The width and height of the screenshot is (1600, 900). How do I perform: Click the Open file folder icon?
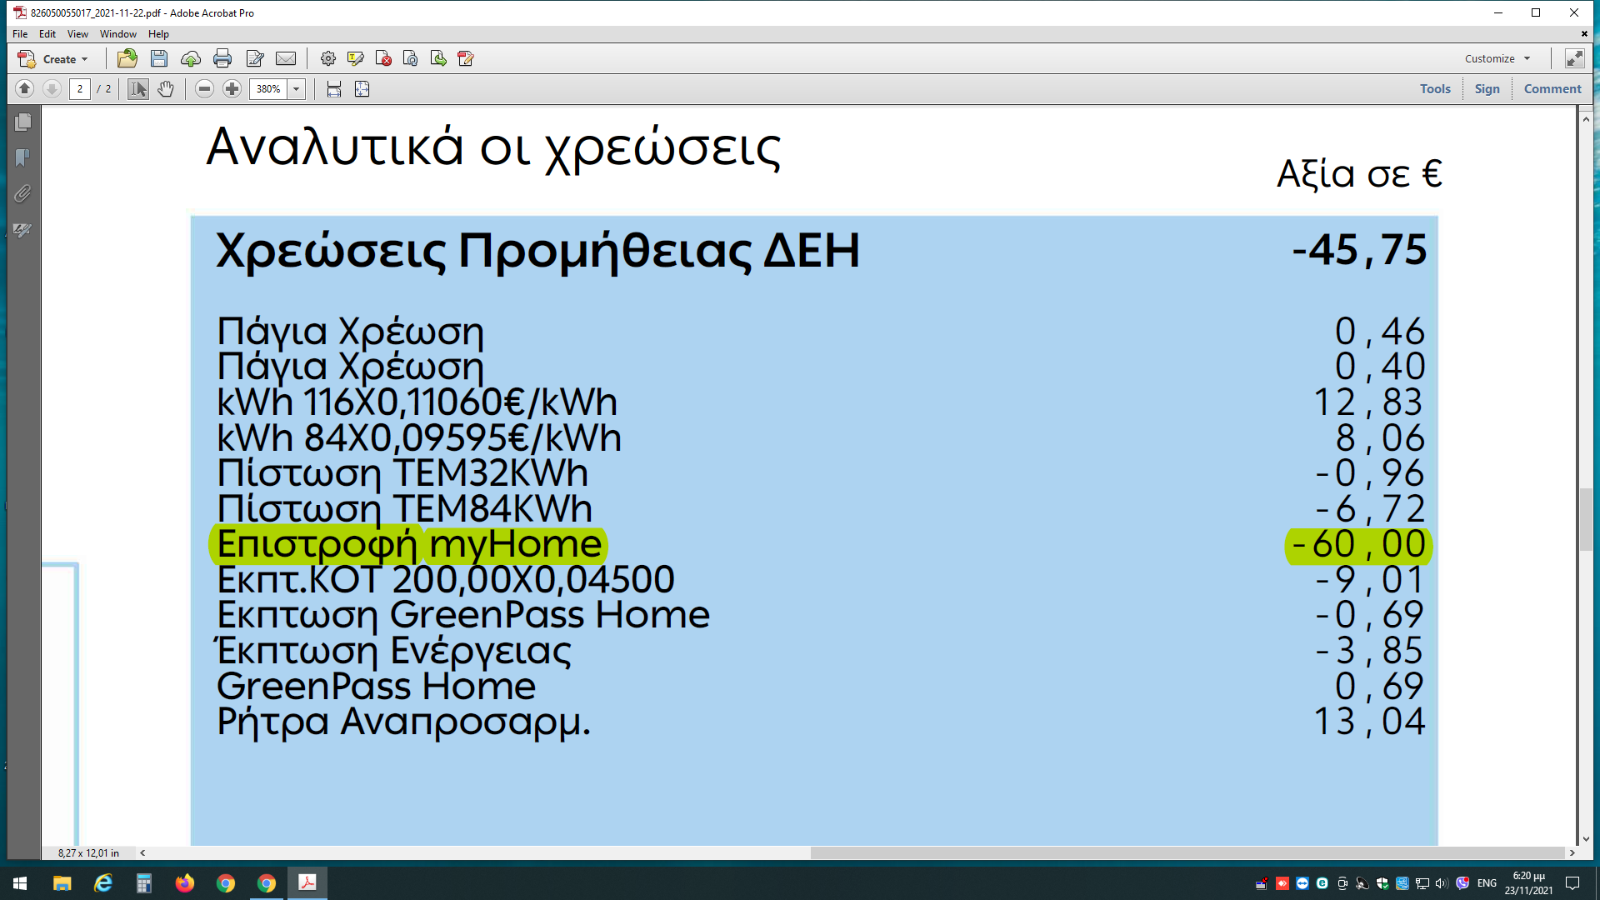[127, 59]
